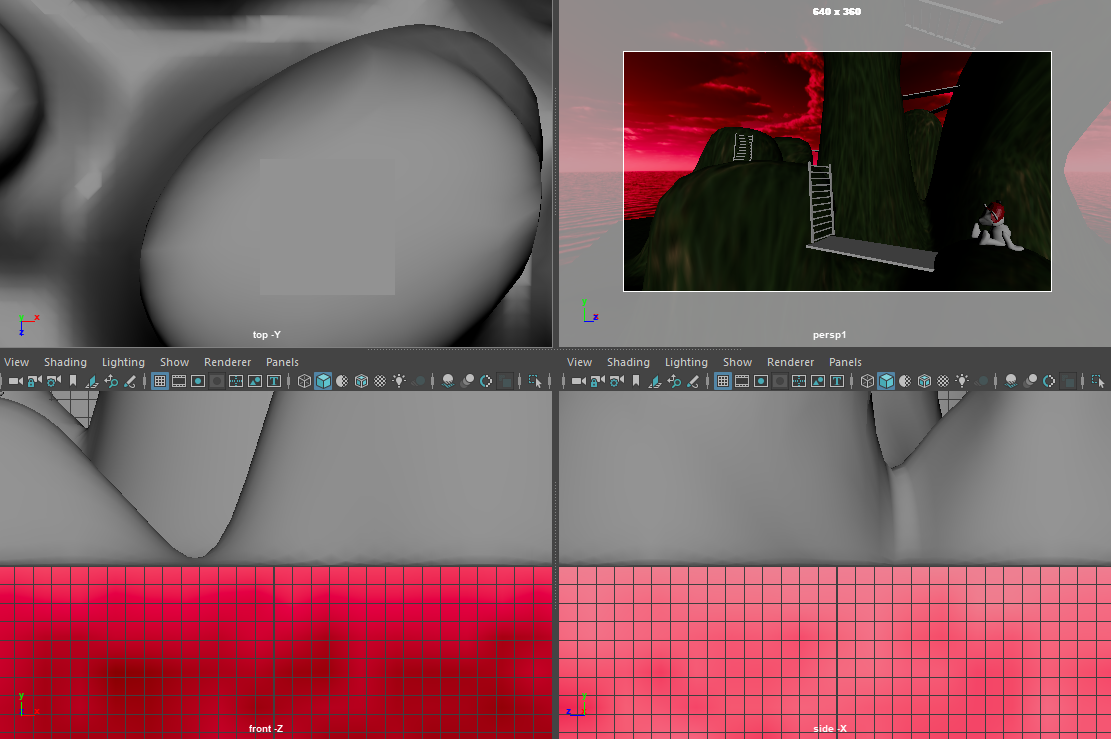Toggle Textured display in side panel
Screen dimensions: 1111x739
(943, 381)
